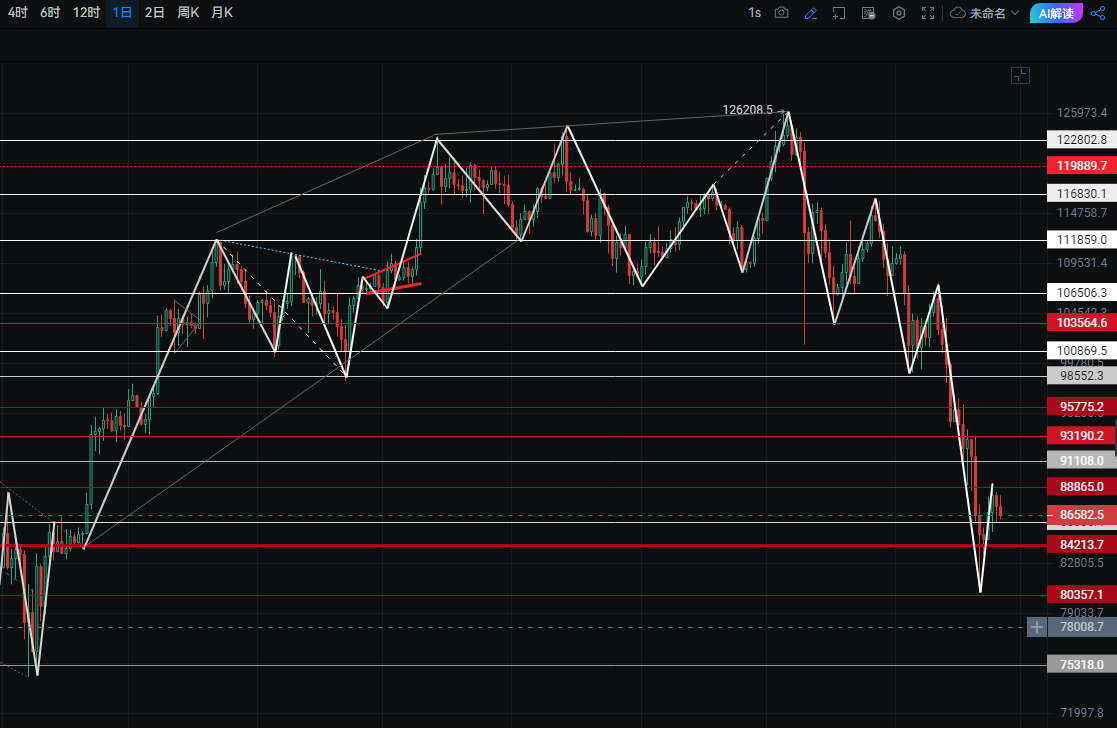Choose the 月K timeframe
Image resolution: width=1117 pixels, height=731 pixels.
[222, 13]
